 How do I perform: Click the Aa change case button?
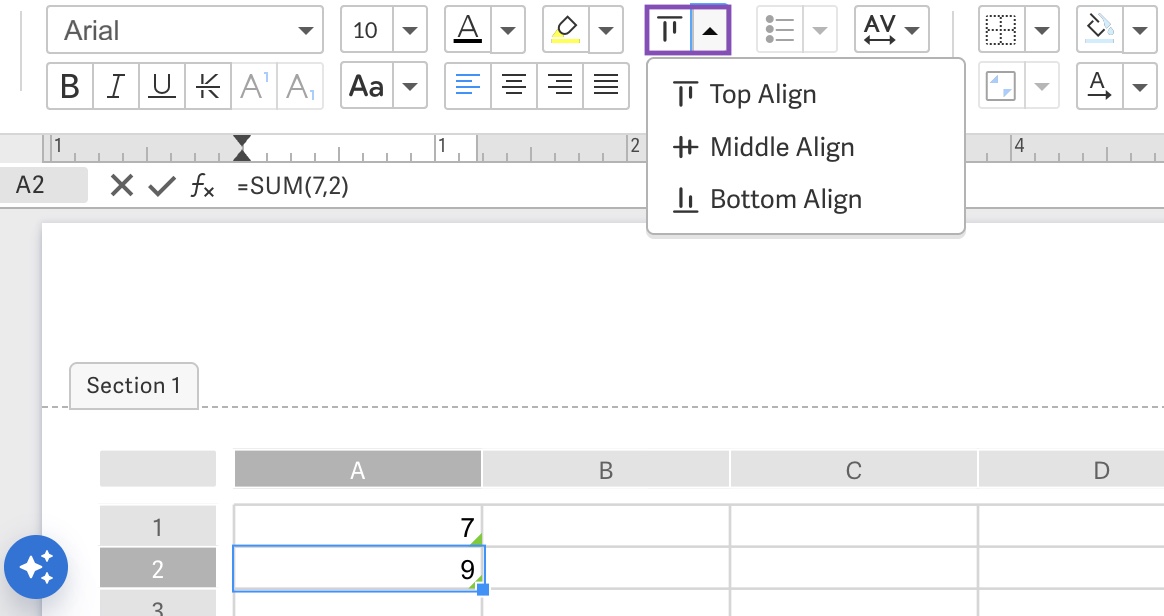tap(367, 86)
